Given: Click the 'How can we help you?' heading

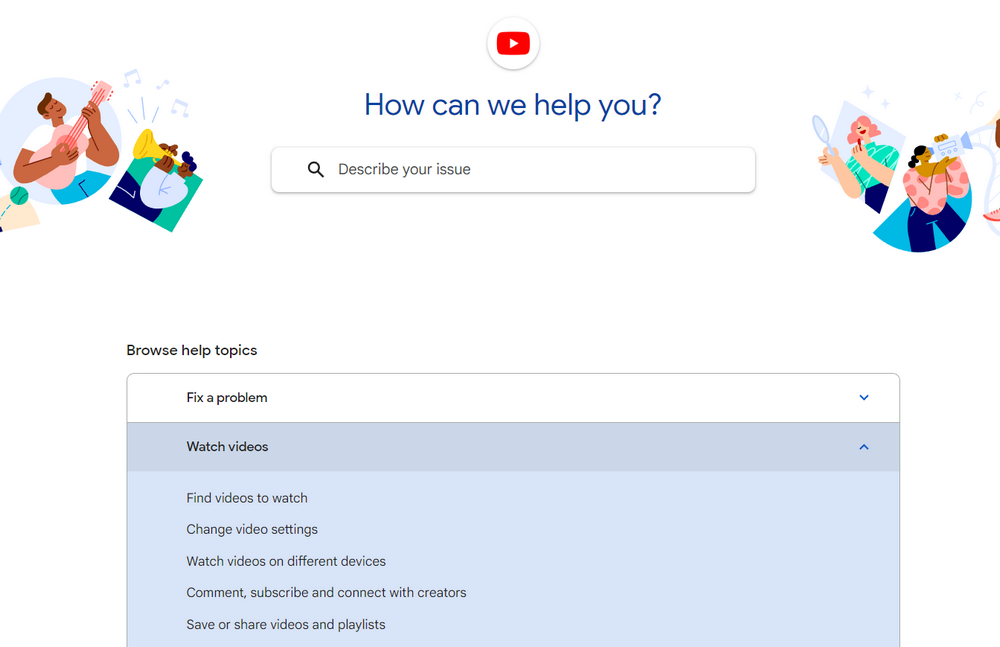Looking at the screenshot, I should [x=513, y=105].
